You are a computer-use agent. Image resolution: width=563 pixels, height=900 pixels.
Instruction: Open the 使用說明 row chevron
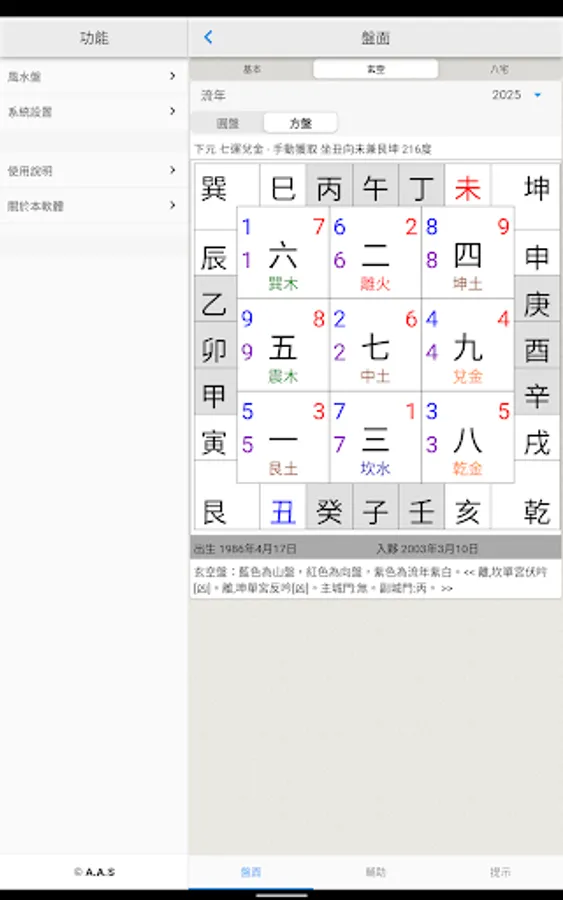pos(172,170)
